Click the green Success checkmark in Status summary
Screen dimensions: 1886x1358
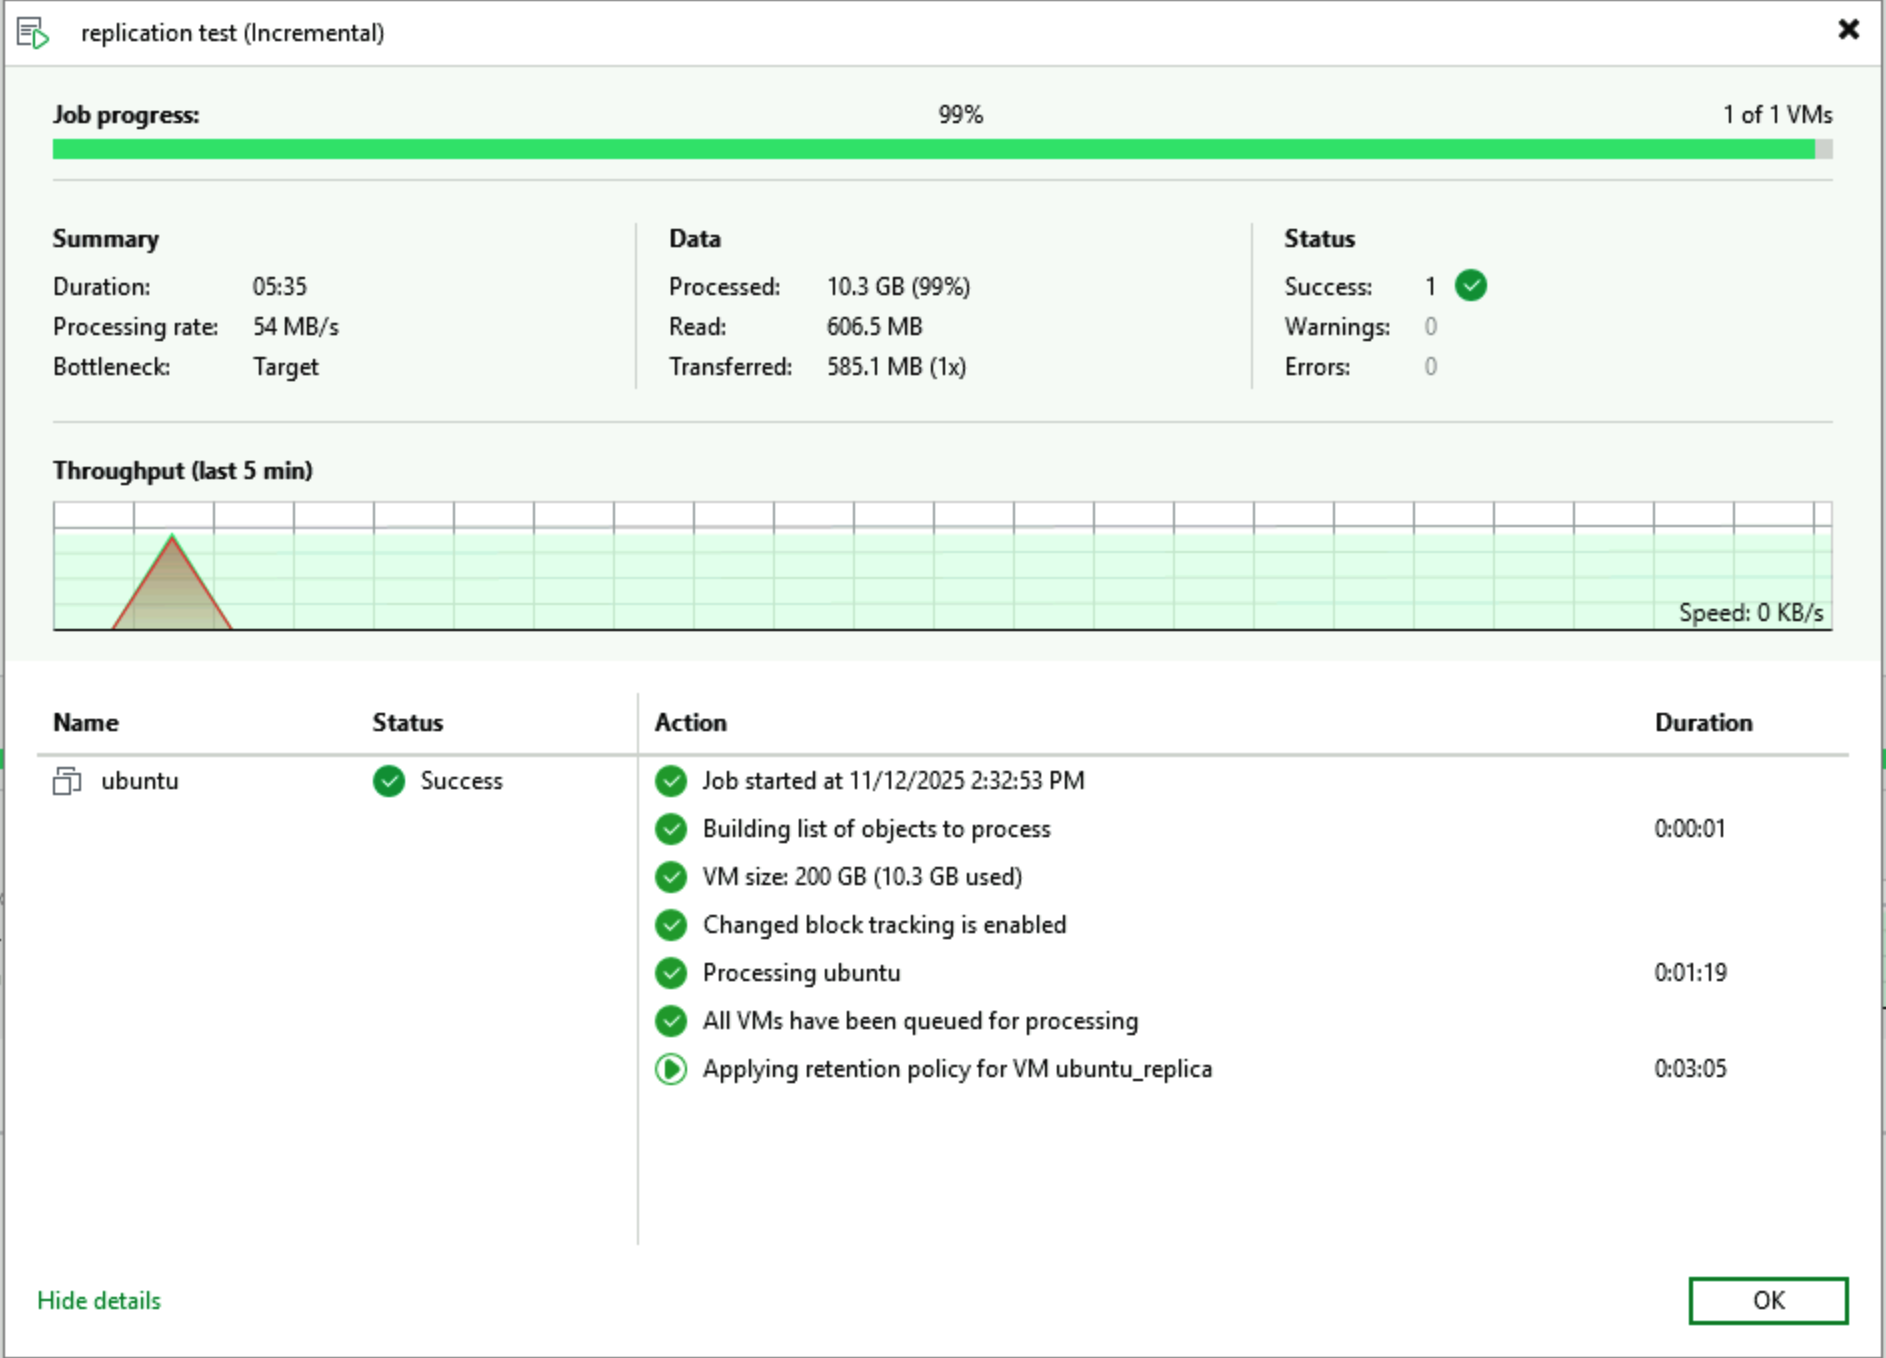click(1470, 286)
